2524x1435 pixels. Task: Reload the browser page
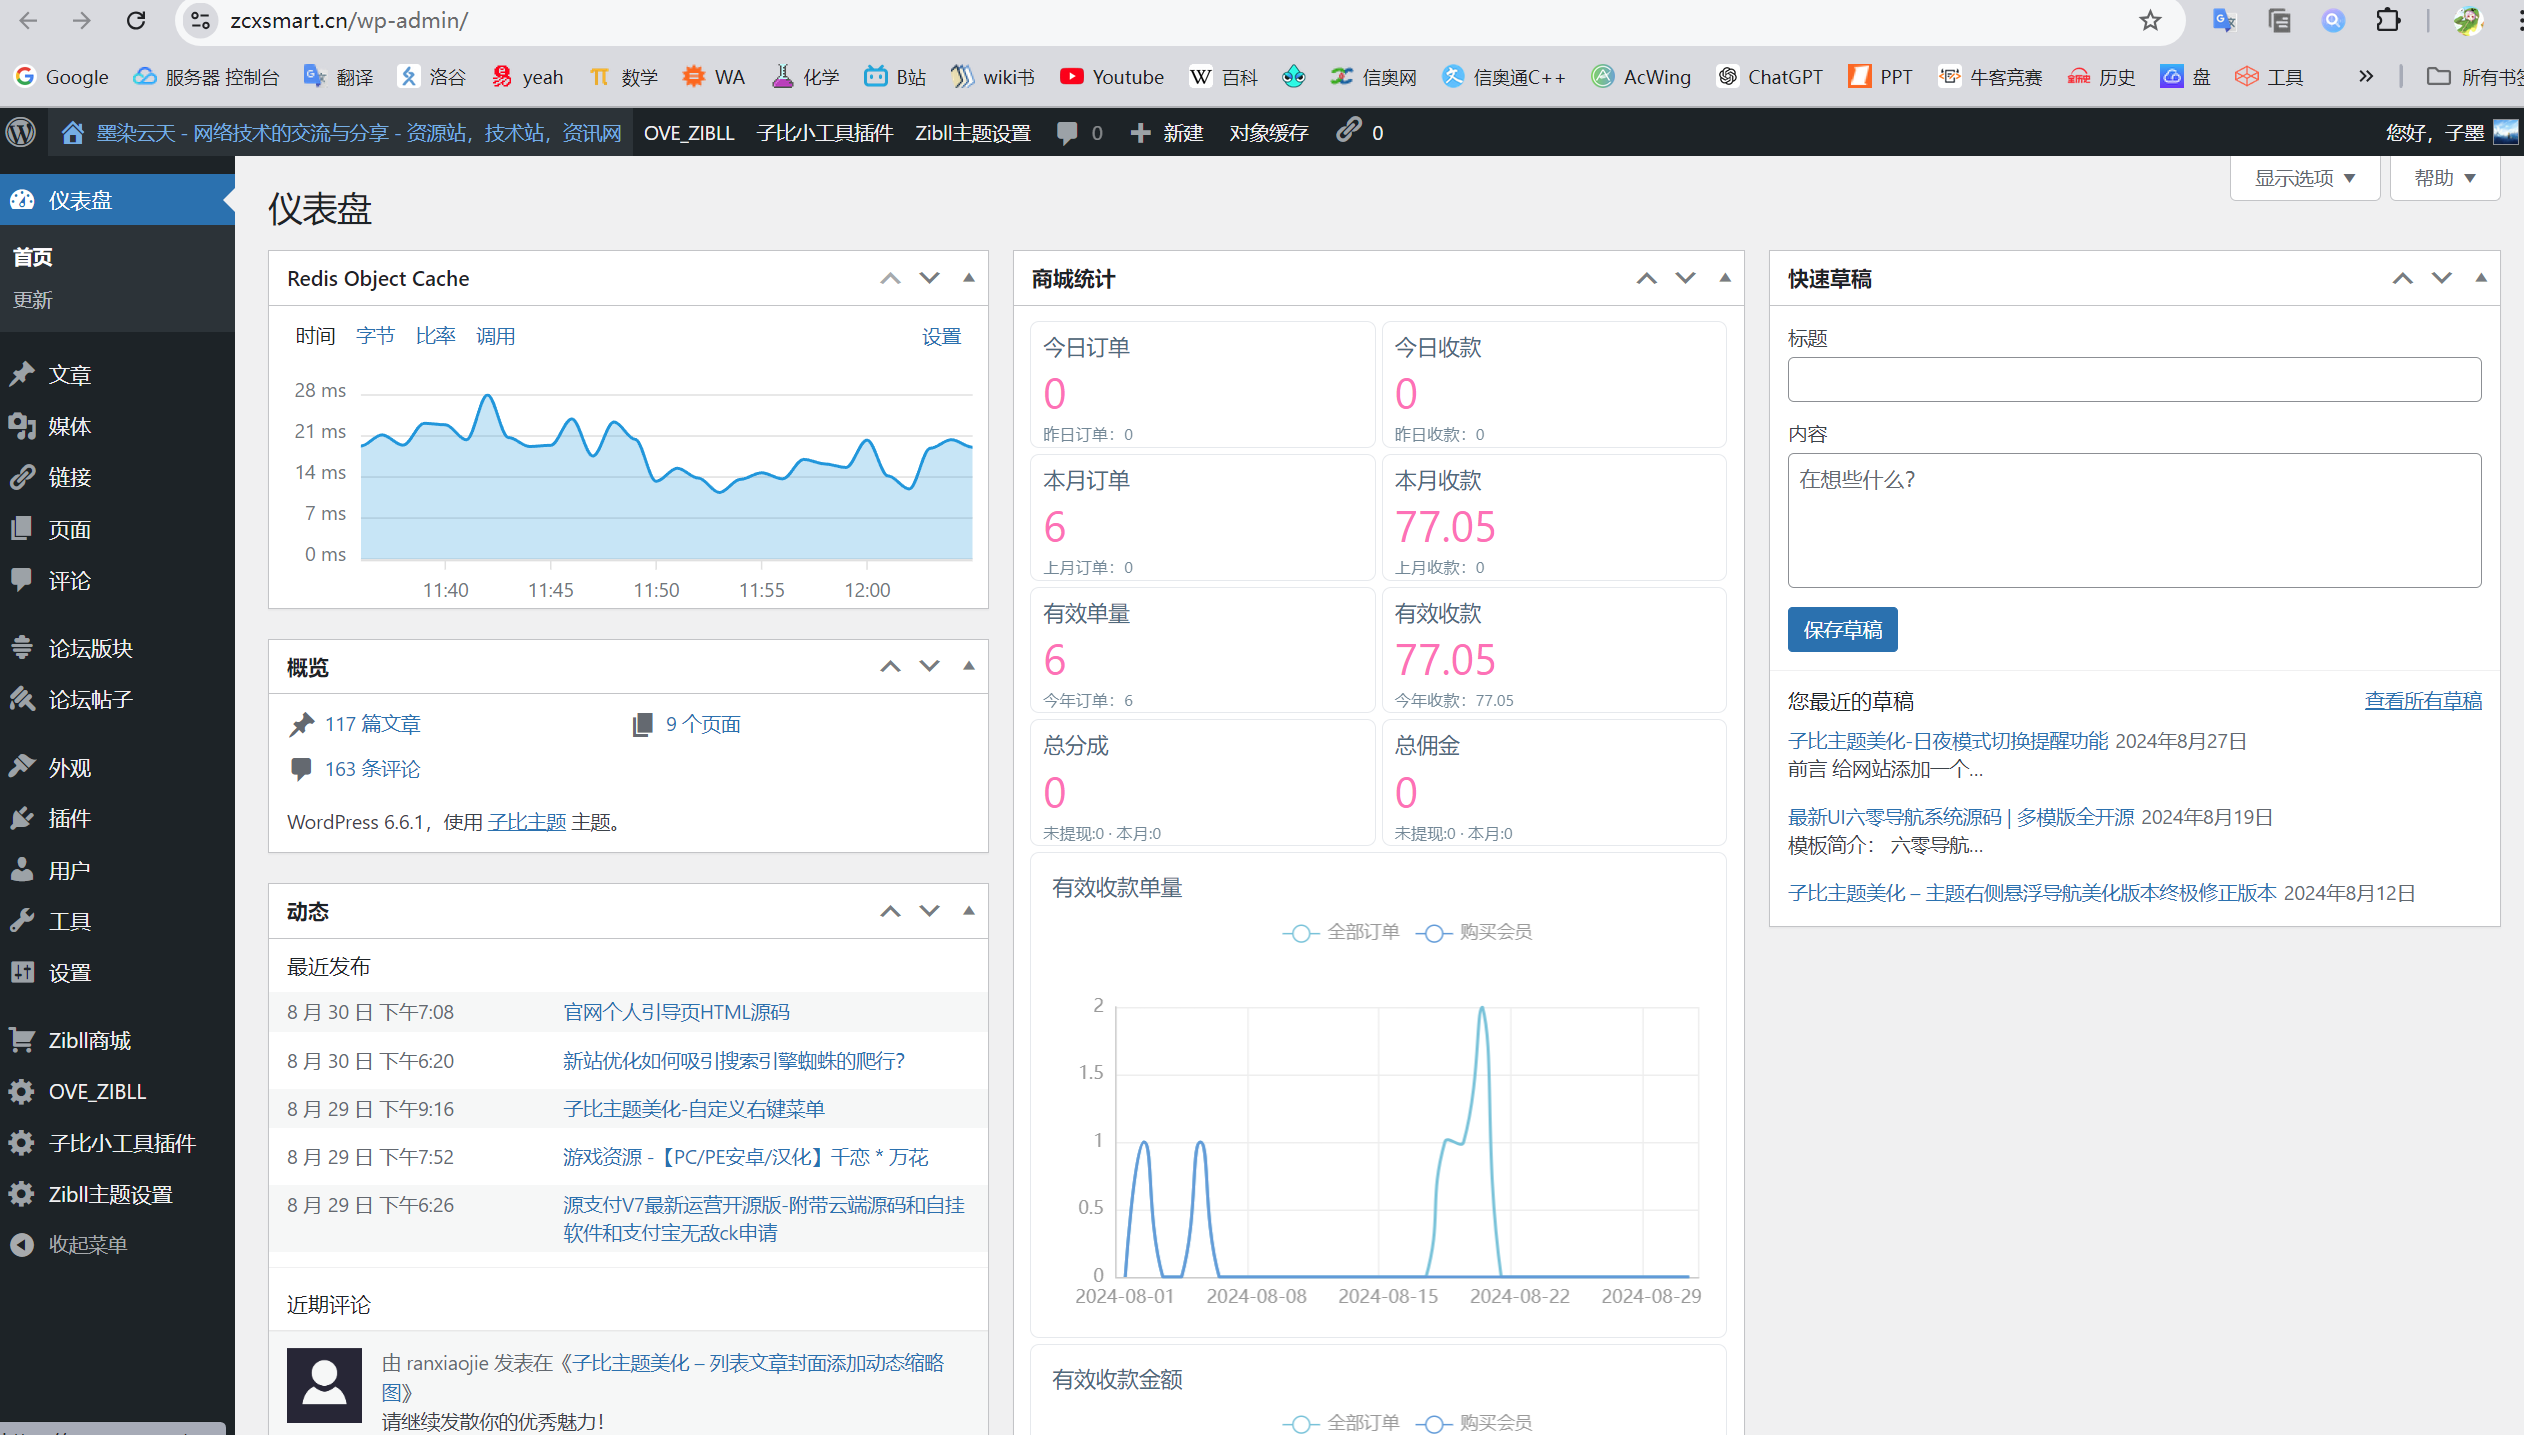[136, 20]
